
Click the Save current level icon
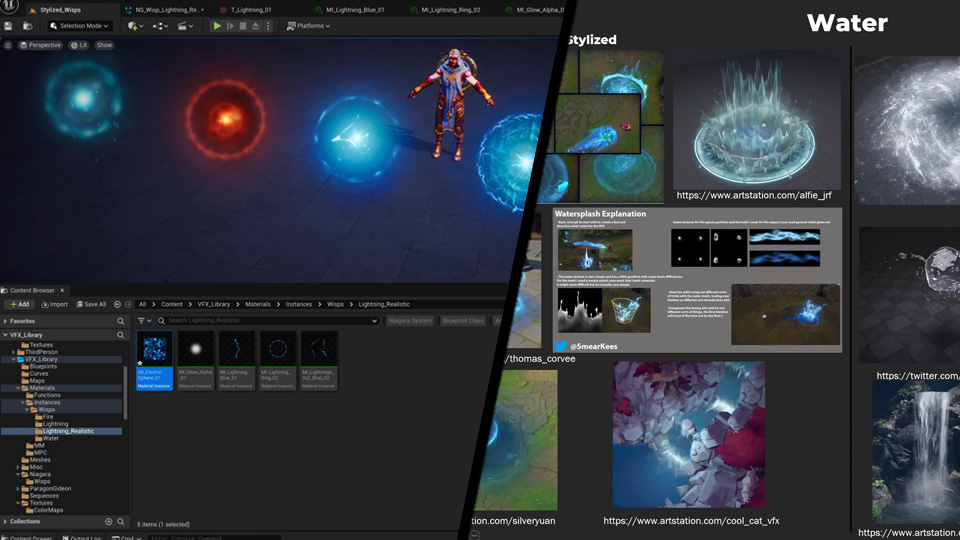click(8, 26)
